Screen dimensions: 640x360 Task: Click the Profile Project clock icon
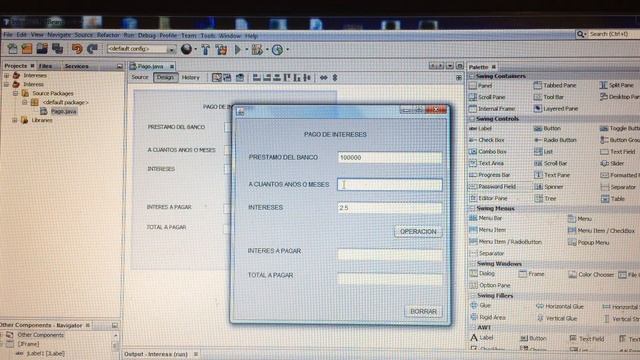pos(278,50)
